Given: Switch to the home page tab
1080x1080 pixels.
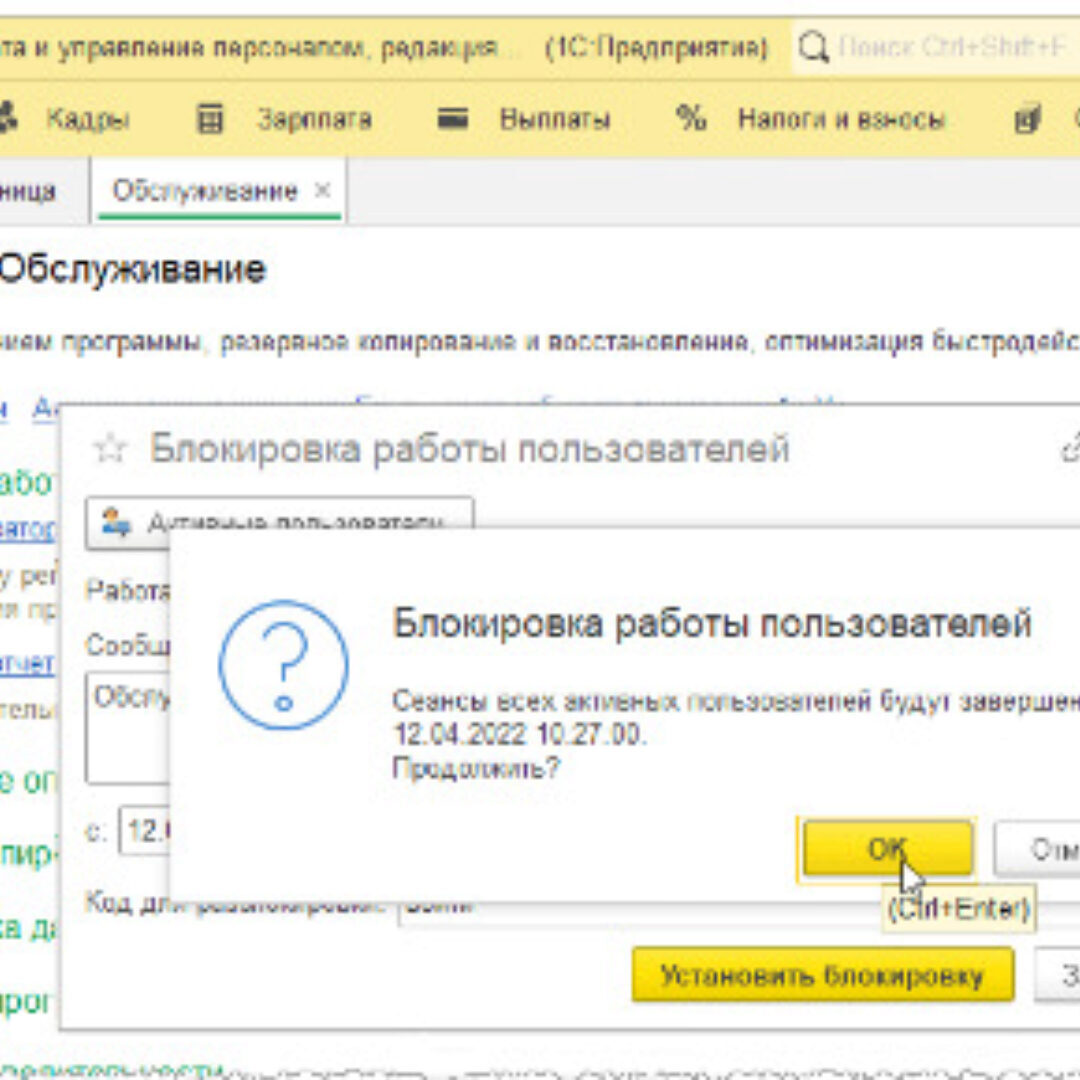Looking at the screenshot, I should coord(28,191).
